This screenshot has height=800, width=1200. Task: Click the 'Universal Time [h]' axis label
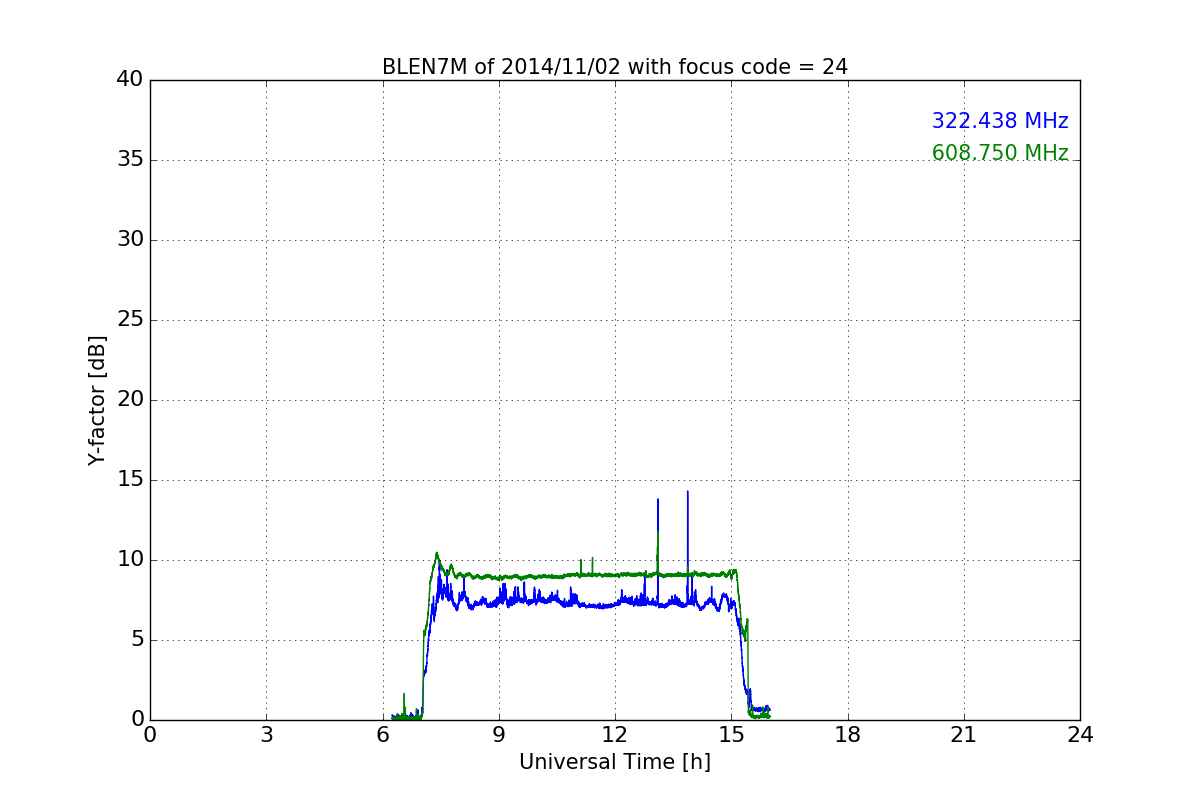click(x=615, y=762)
